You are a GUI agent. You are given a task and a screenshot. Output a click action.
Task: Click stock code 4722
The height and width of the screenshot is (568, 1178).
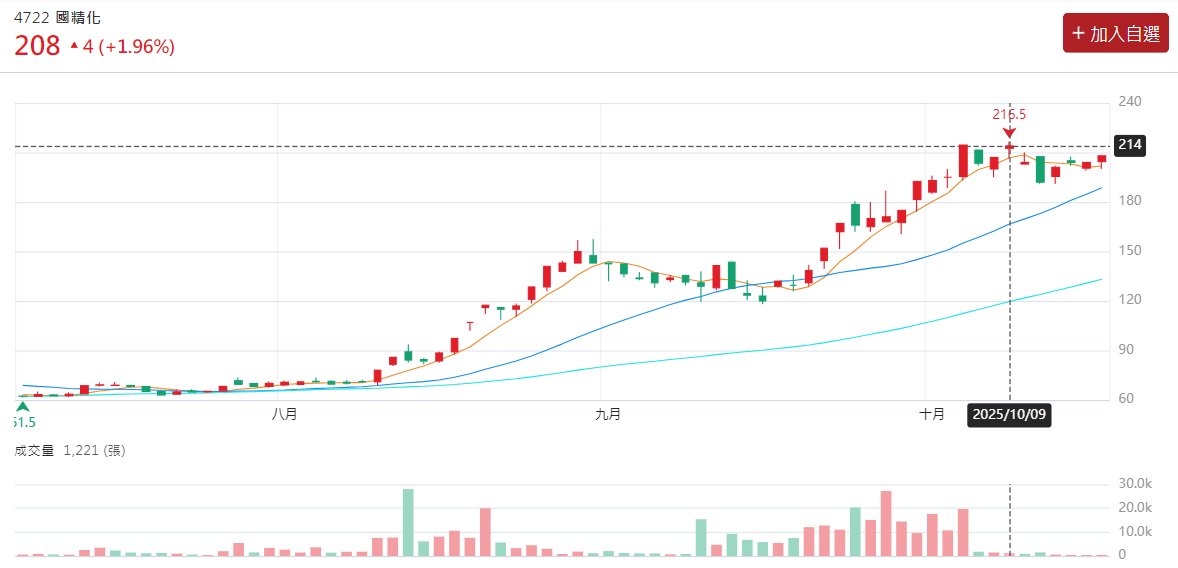click(31, 18)
